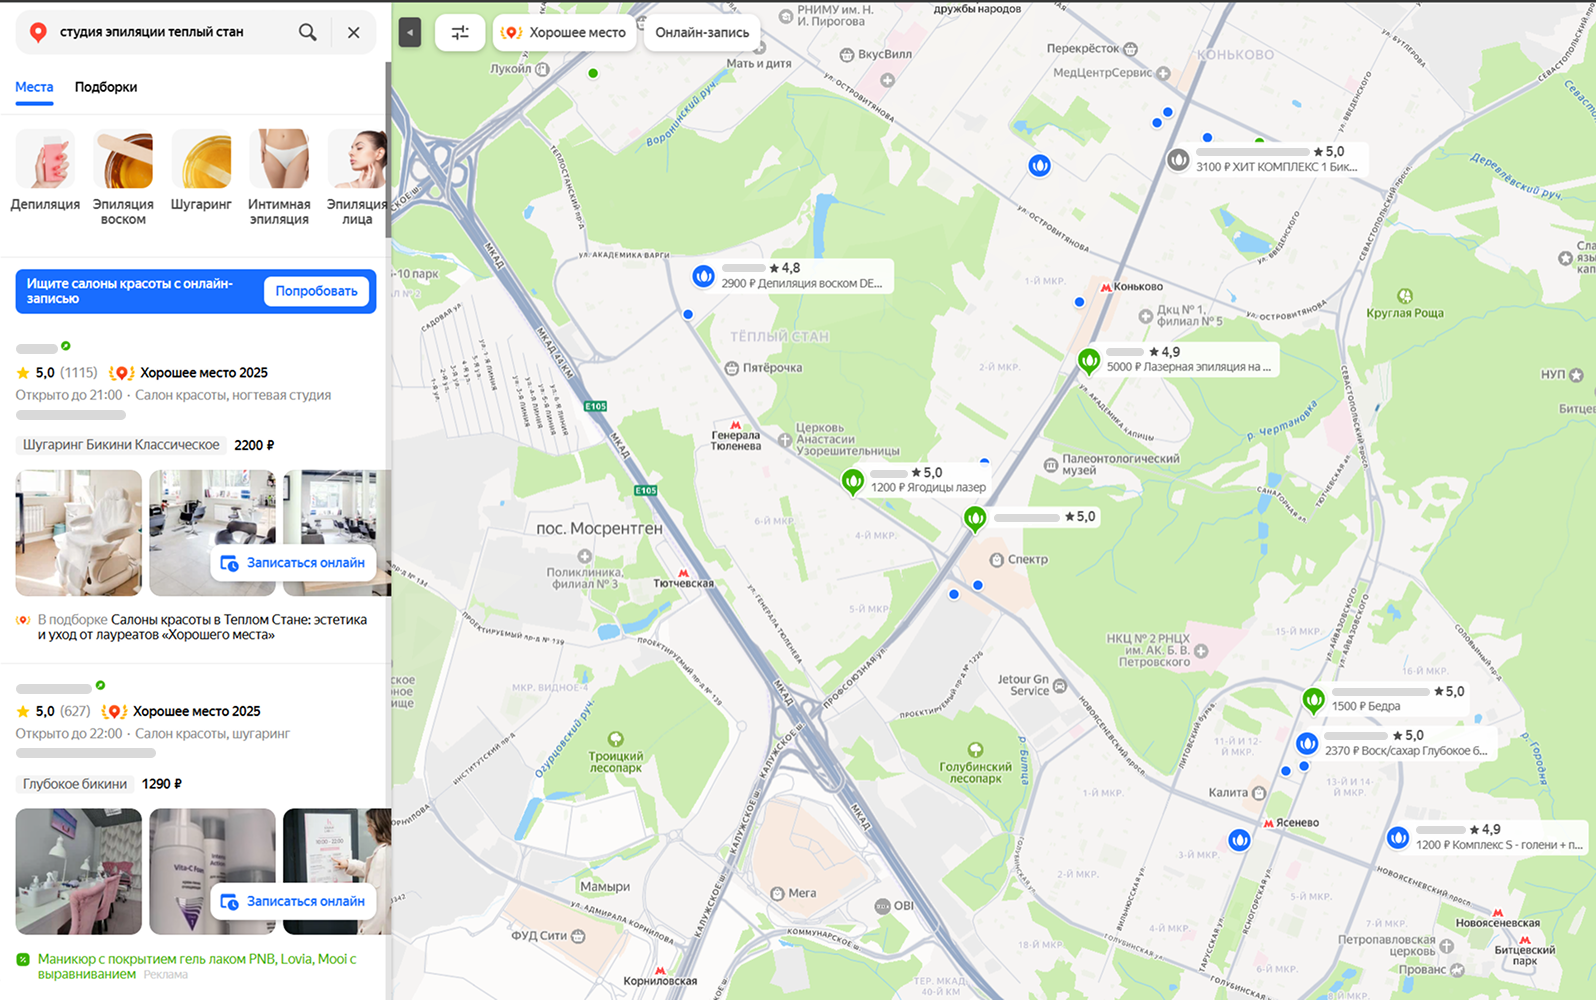This screenshot has height=1000, width=1596.
Task: Click the Попробовать button in the banner
Action: click(316, 291)
